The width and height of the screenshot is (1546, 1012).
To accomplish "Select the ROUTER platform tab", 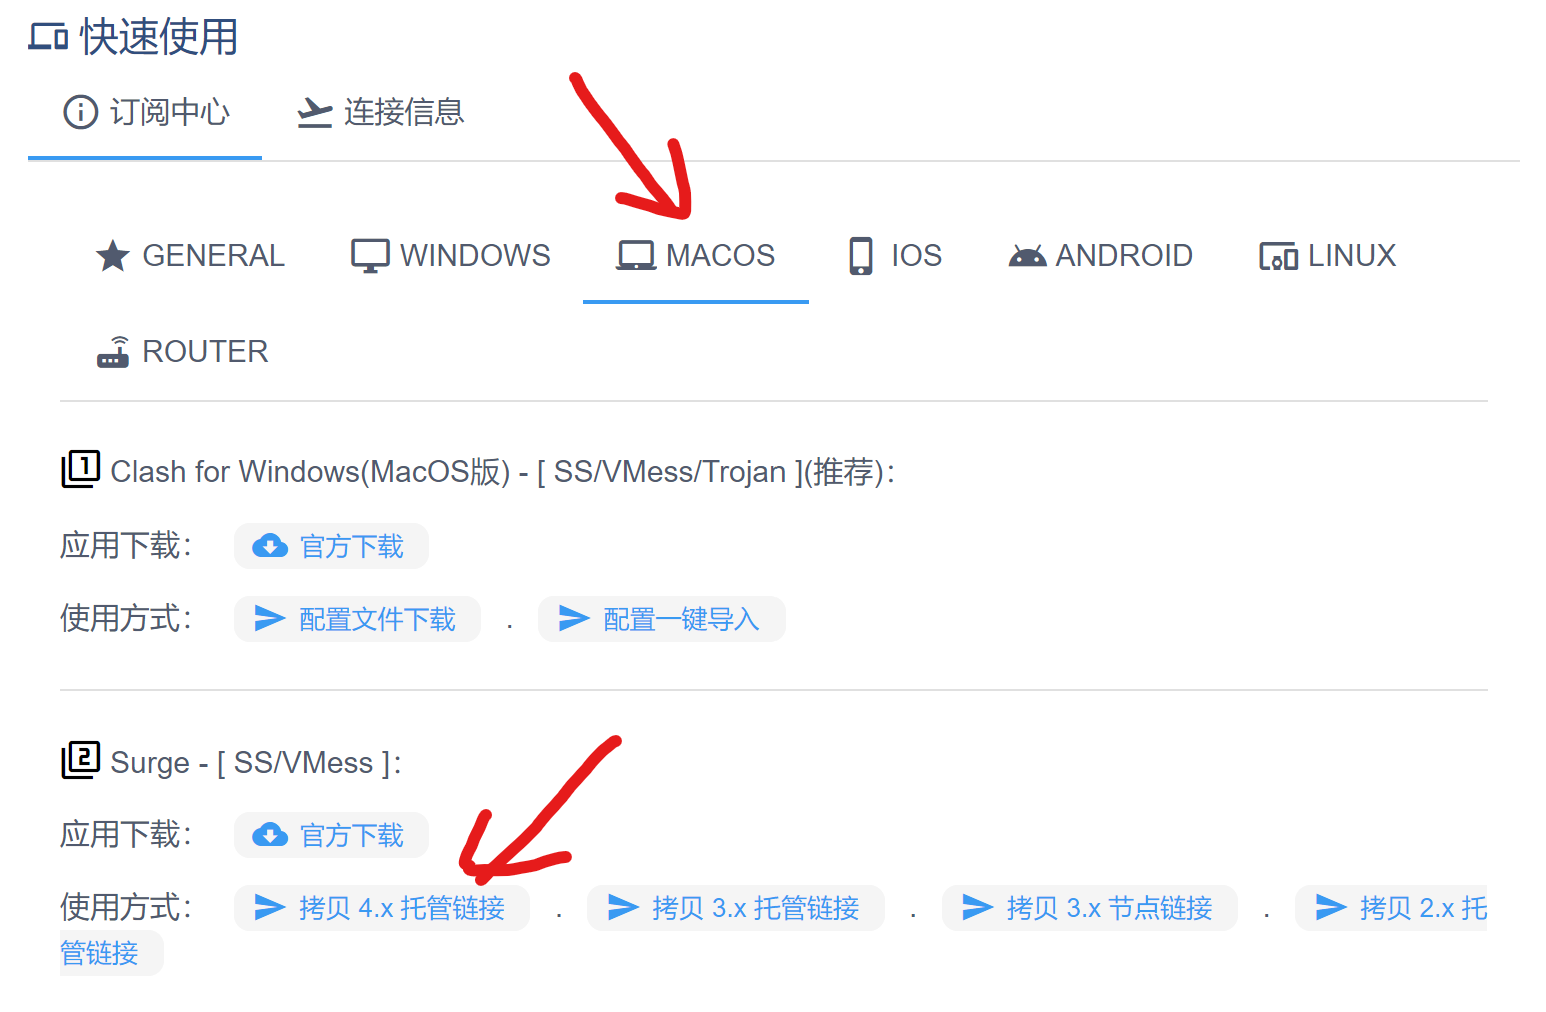I will (x=182, y=352).
